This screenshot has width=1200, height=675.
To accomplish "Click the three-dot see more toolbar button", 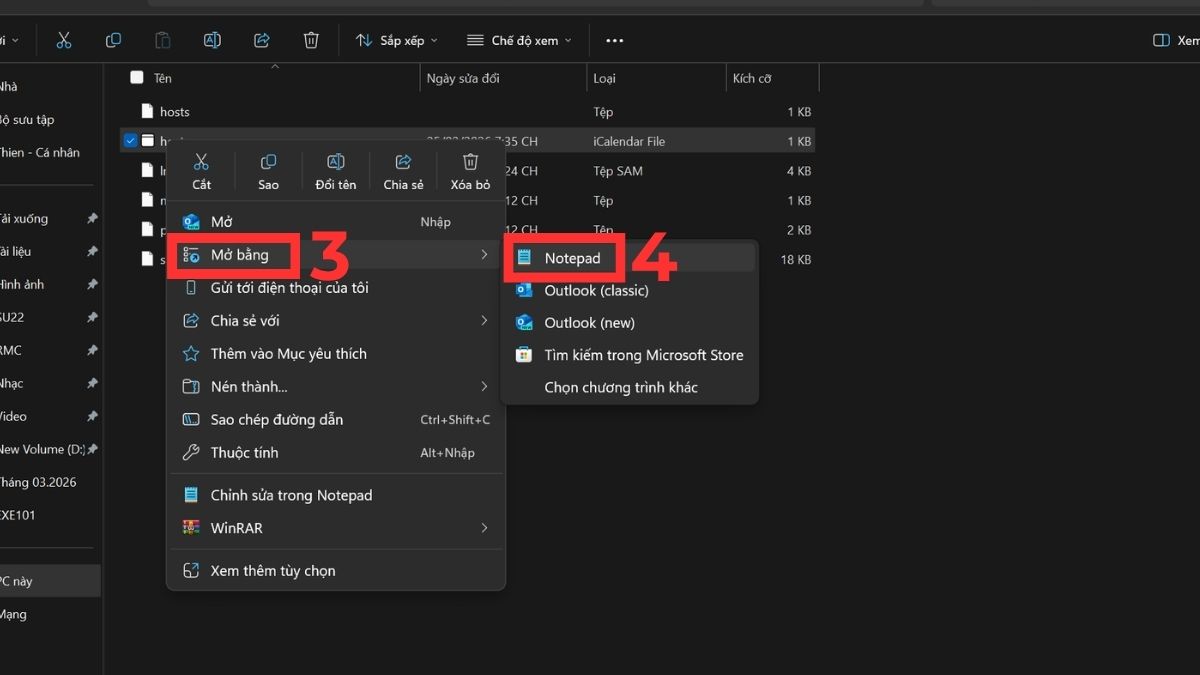I will (x=614, y=40).
